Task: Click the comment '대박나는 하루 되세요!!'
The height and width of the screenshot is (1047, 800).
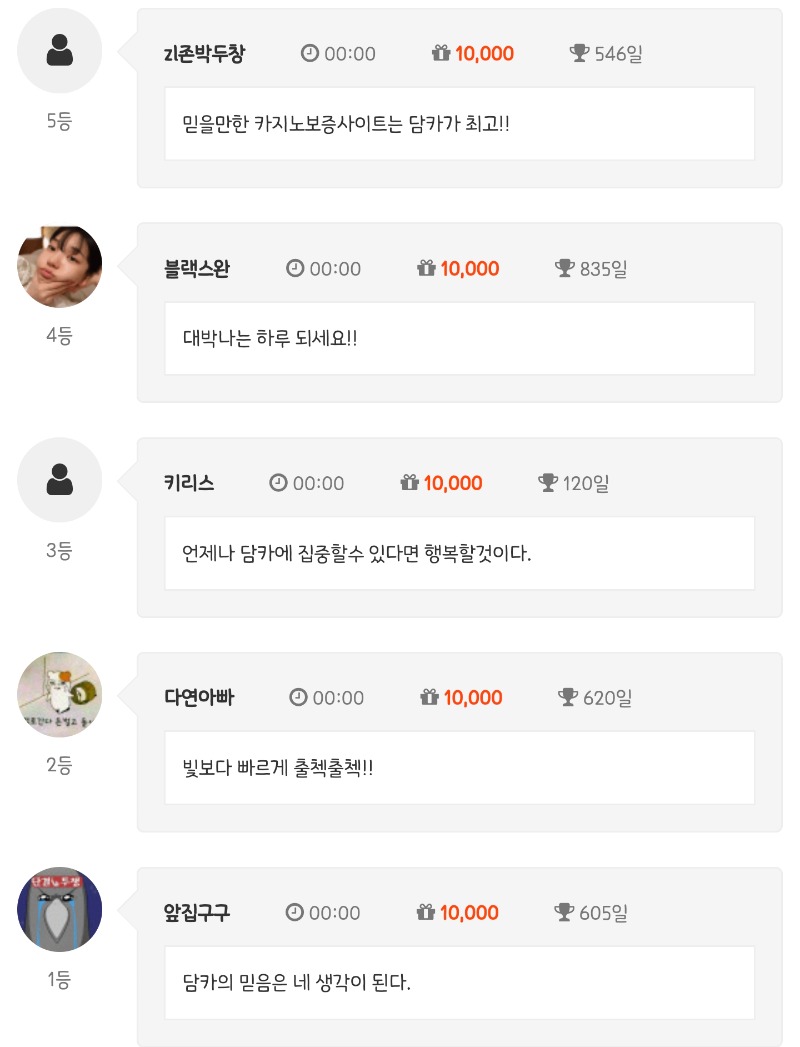Action: [x=270, y=338]
